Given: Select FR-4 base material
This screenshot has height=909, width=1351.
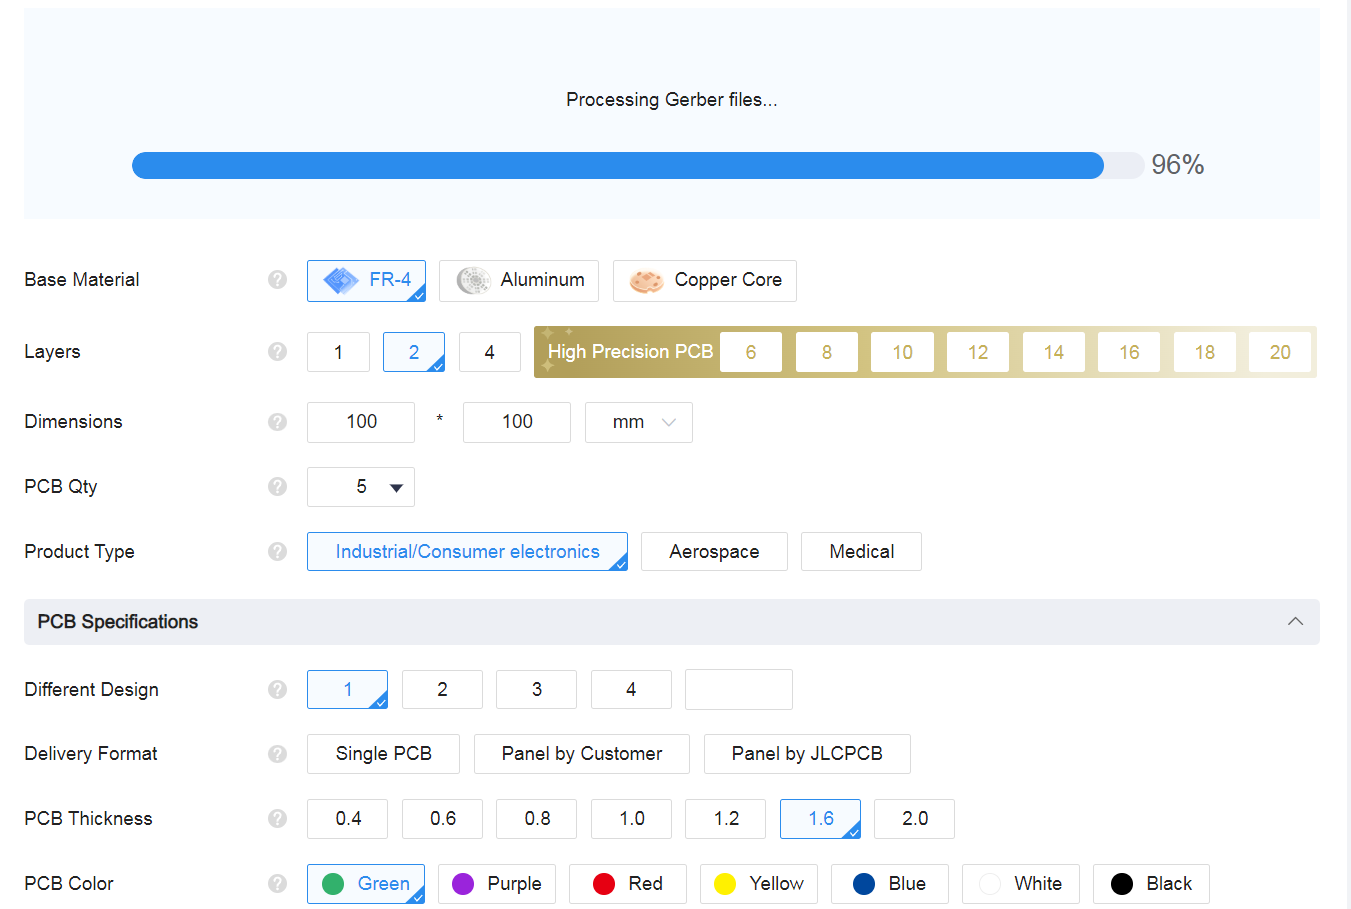Looking at the screenshot, I should coord(366,281).
